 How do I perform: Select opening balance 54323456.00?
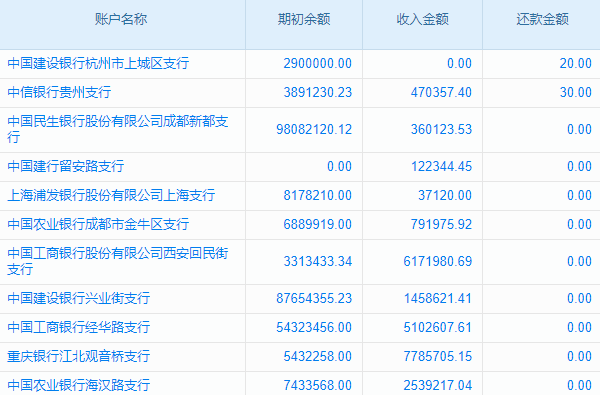(314, 327)
